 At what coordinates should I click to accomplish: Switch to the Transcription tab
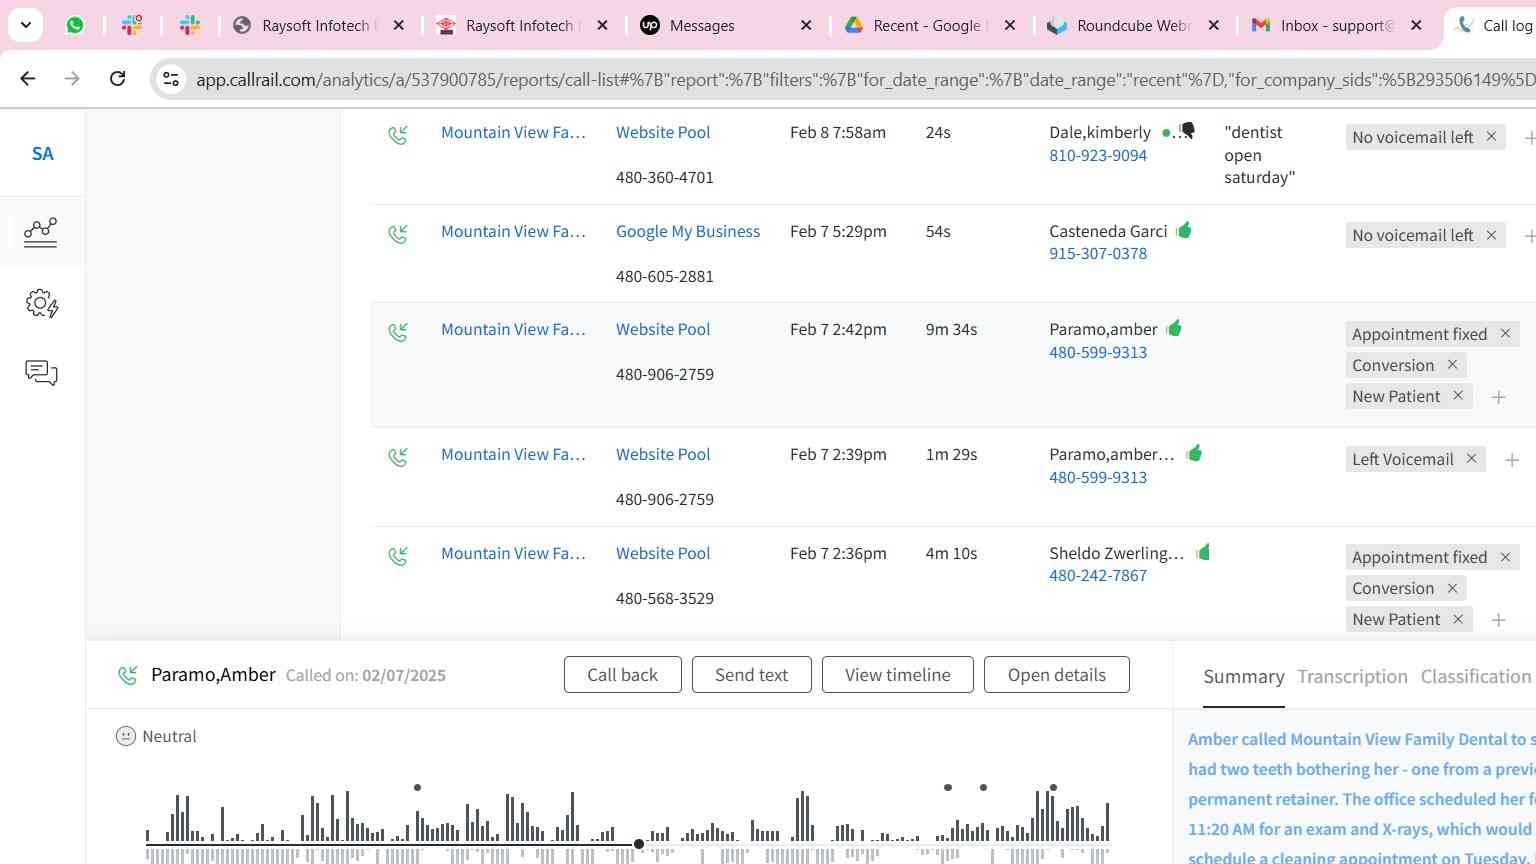[x=1352, y=677]
